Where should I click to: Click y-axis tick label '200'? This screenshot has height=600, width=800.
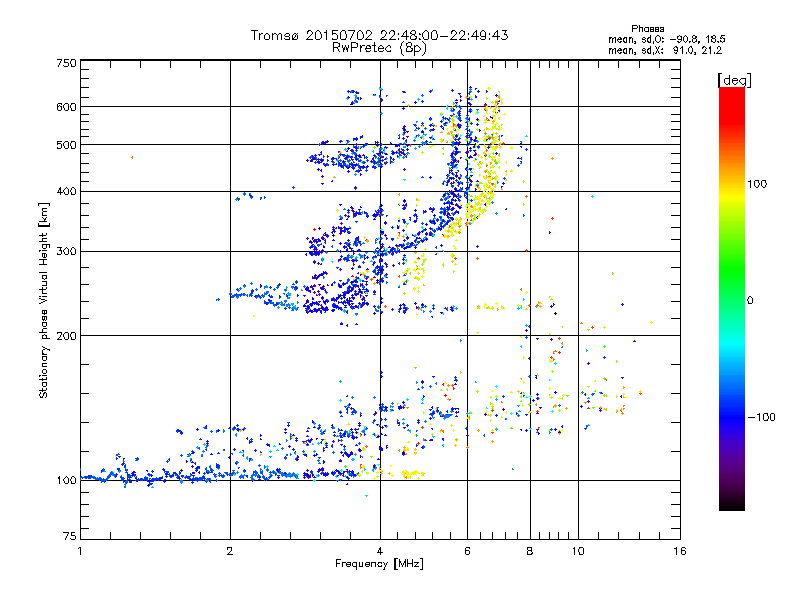(66, 336)
